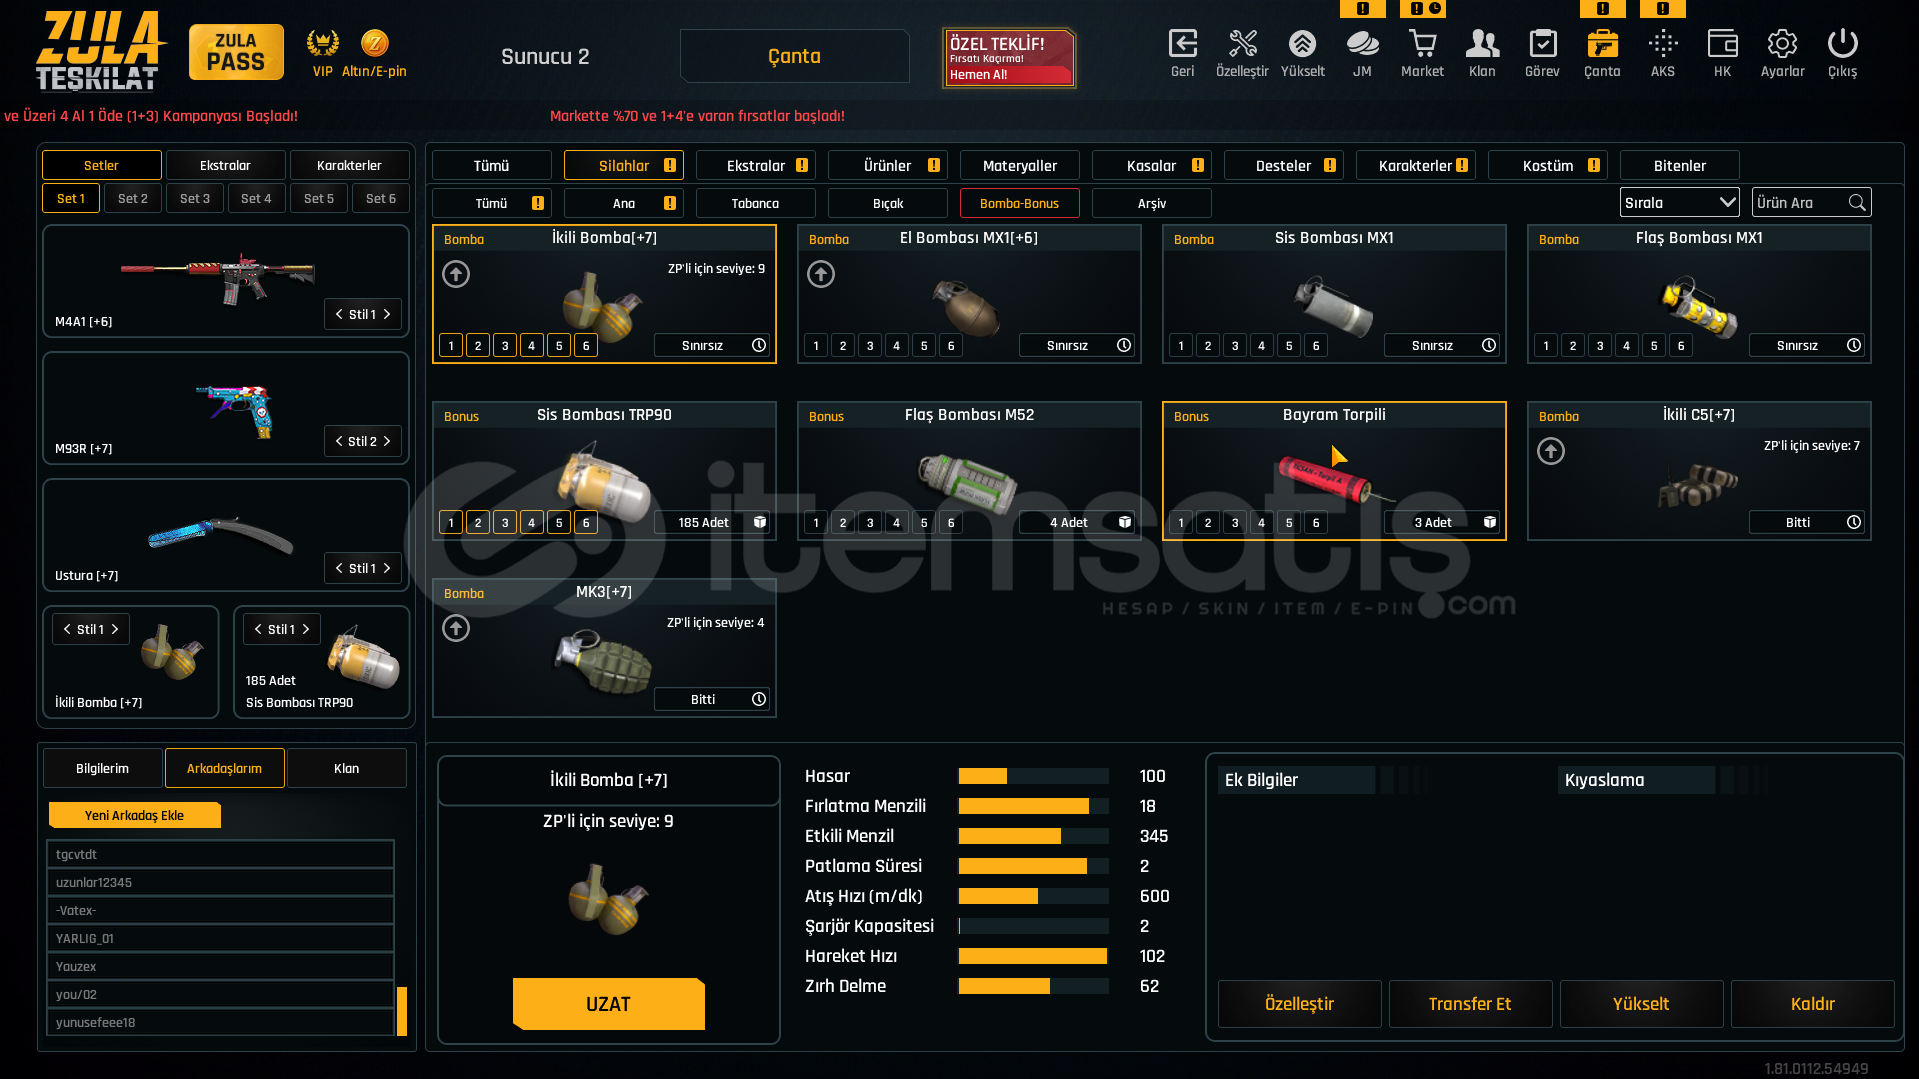
Task: Switch to Arkadaşlarım tab
Action: click(225, 768)
